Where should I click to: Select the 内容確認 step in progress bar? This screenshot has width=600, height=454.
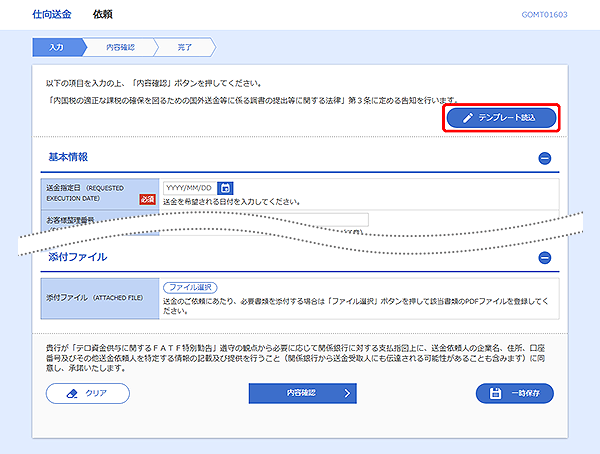point(120,47)
